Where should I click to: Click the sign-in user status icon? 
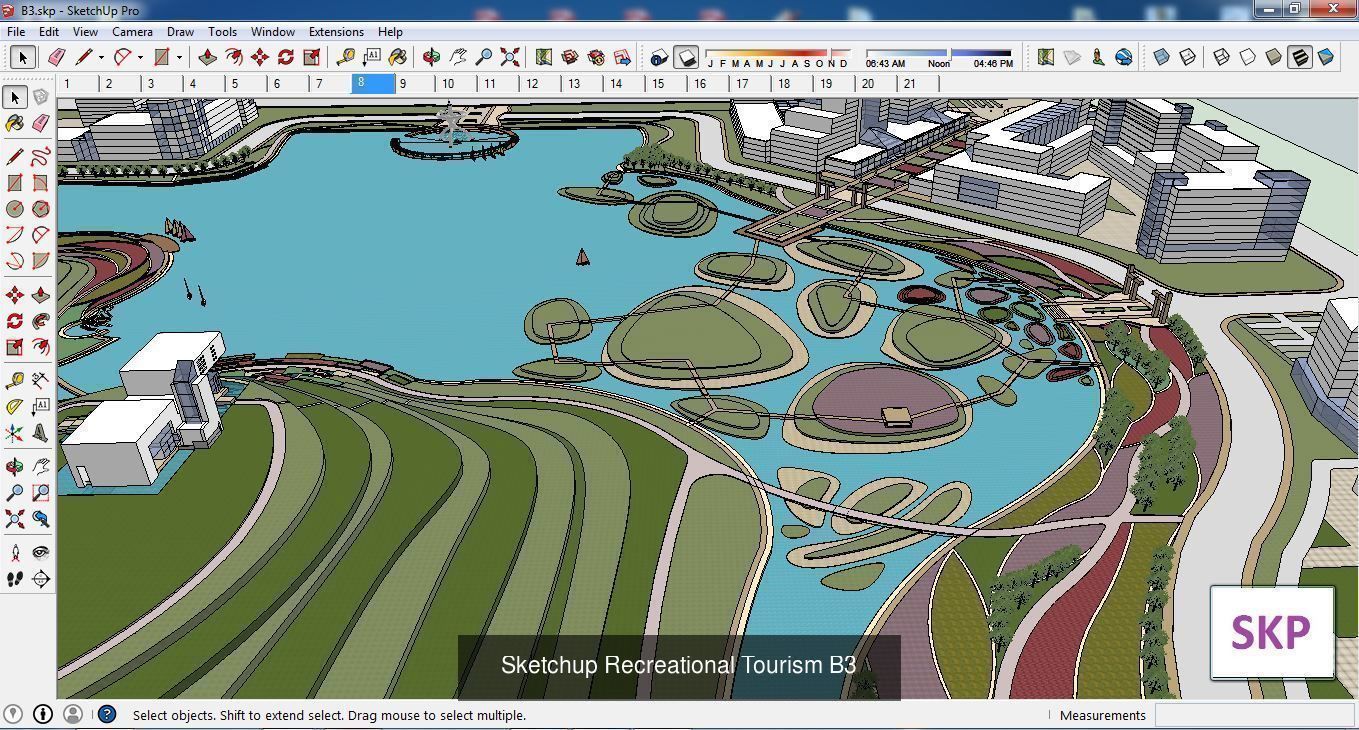coord(72,714)
